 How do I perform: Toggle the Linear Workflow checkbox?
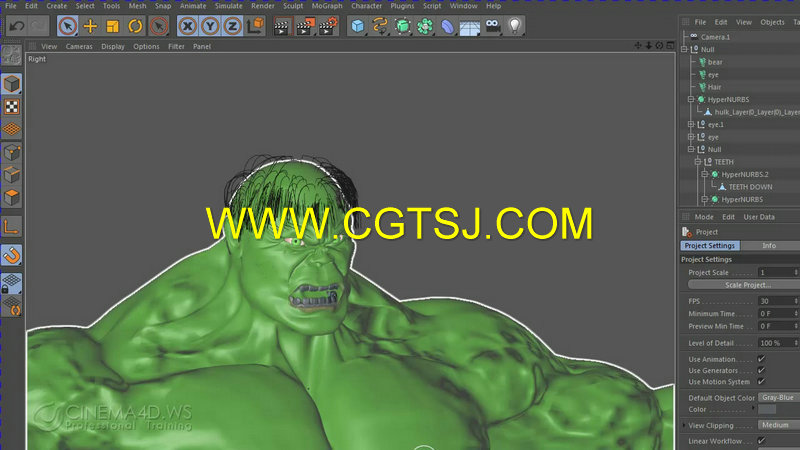click(761, 441)
